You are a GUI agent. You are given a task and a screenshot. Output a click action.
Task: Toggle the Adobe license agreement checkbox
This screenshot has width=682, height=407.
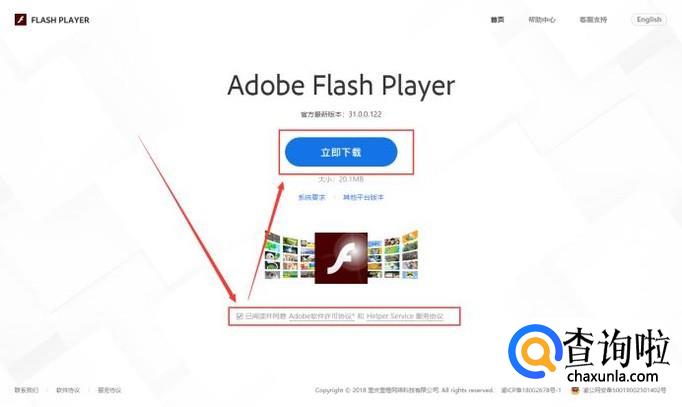point(240,316)
